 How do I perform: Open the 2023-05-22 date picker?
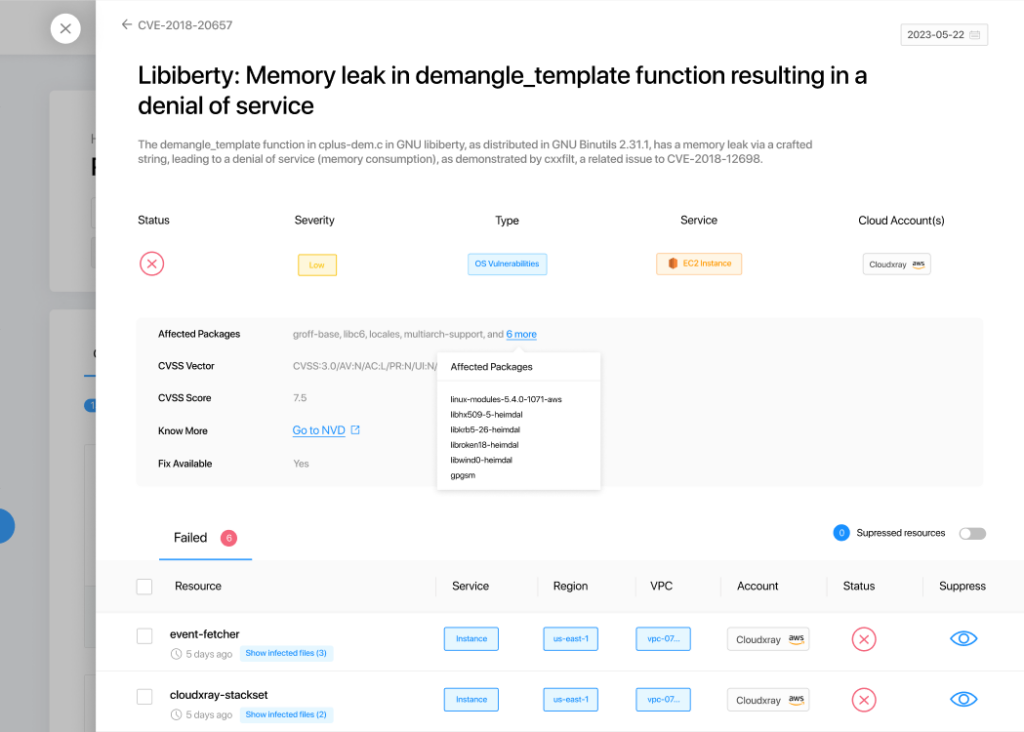pos(935,35)
